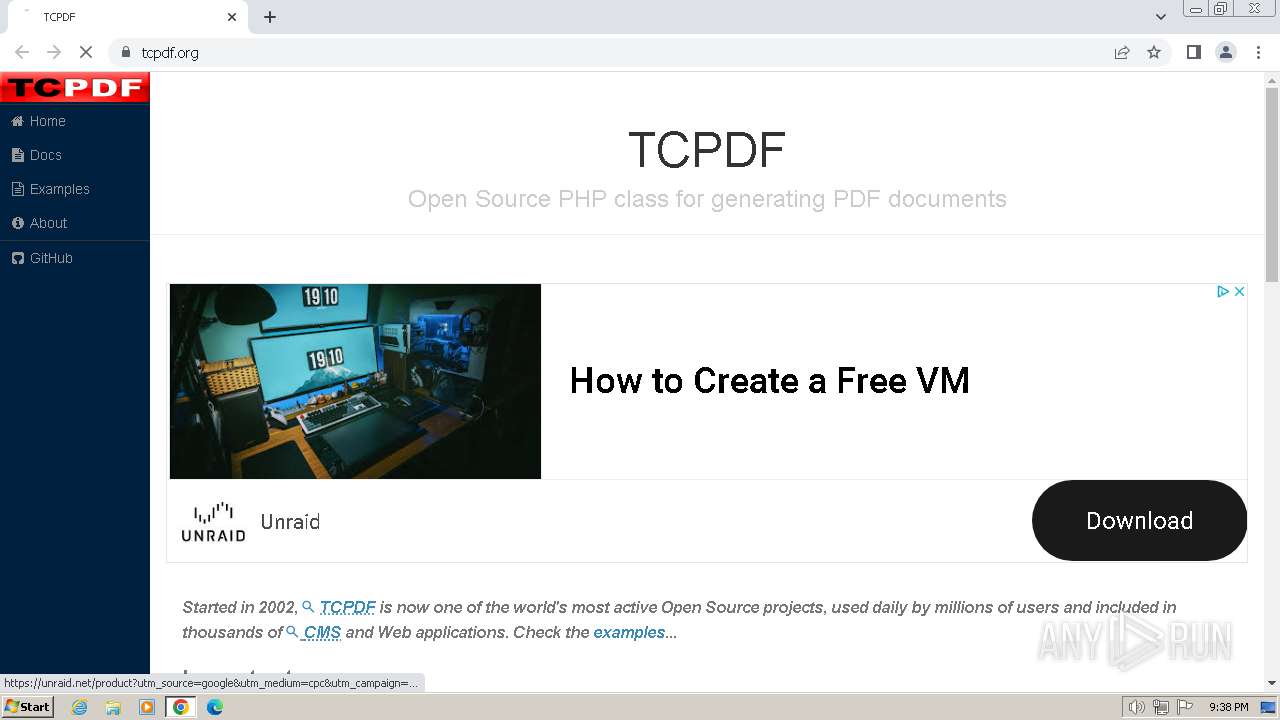Click the AdChoices triangle icon
Image resolution: width=1280 pixels, height=720 pixels.
[x=1222, y=292]
